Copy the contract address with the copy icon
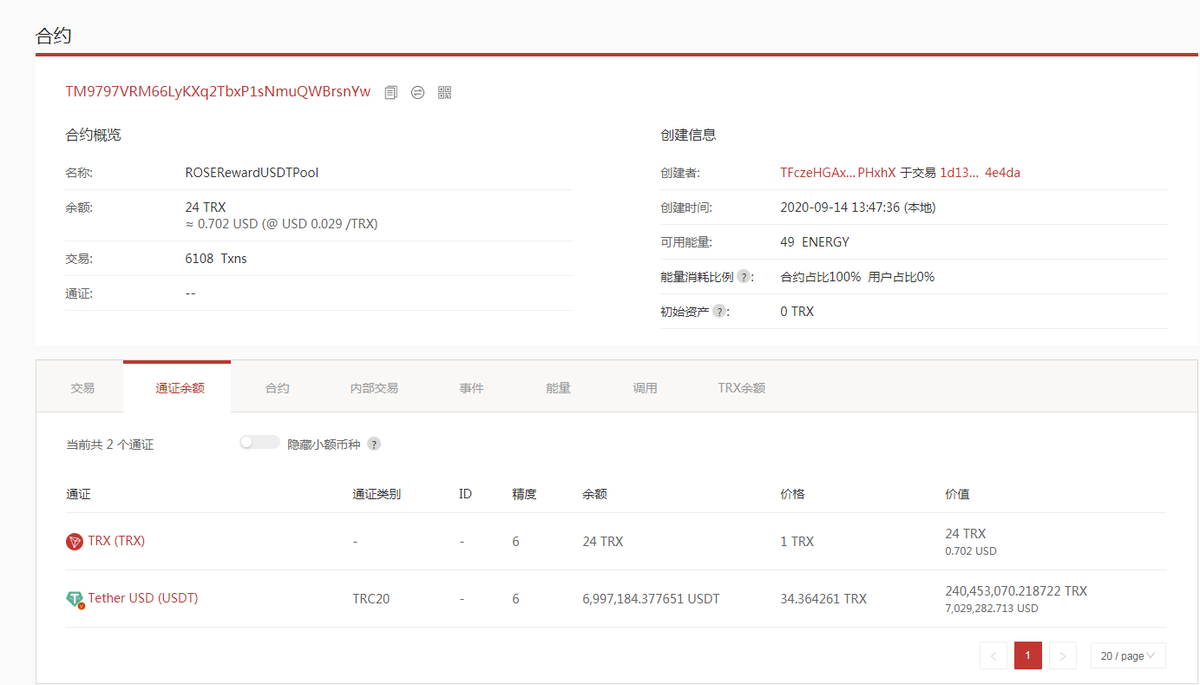1200x685 pixels. click(x=391, y=92)
